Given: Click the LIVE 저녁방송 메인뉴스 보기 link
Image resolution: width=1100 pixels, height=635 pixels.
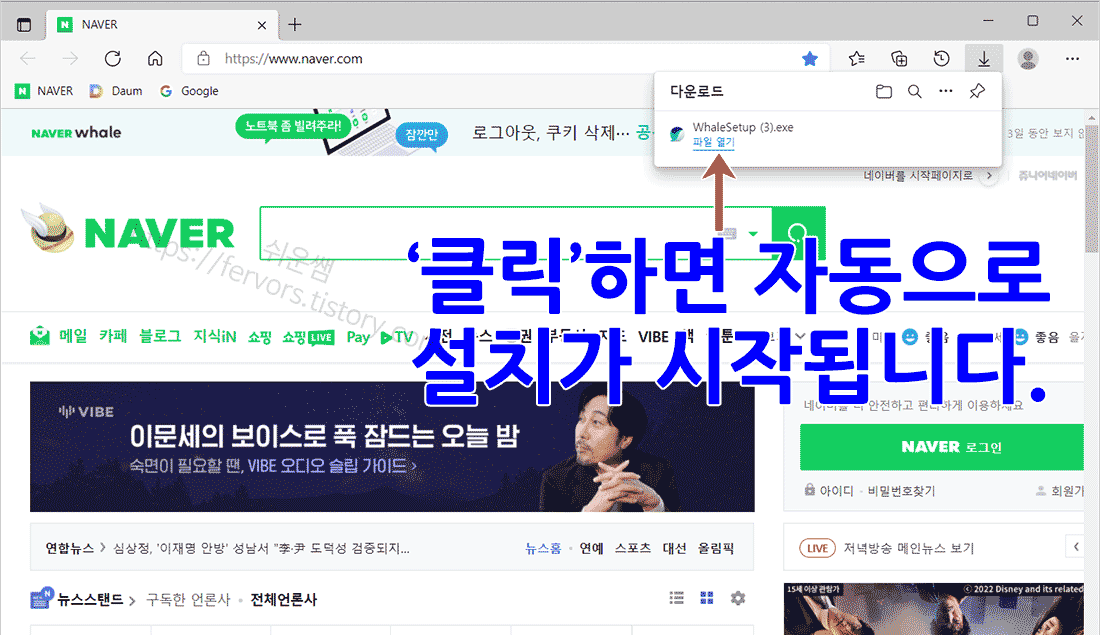Looking at the screenshot, I should (887, 548).
